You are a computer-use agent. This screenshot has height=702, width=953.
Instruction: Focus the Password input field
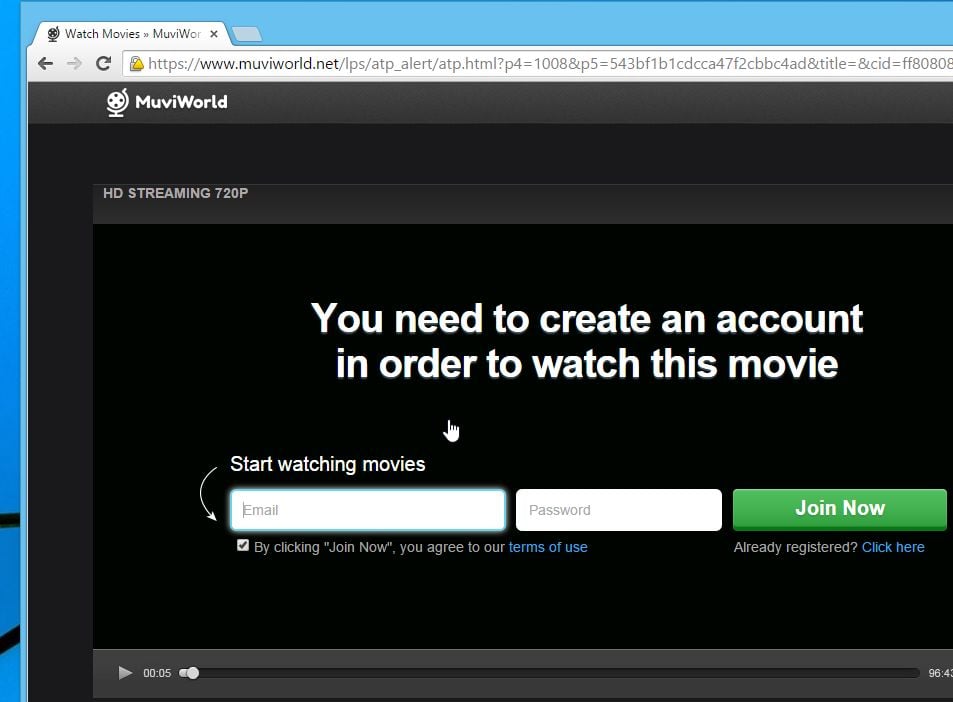pyautogui.click(x=619, y=510)
